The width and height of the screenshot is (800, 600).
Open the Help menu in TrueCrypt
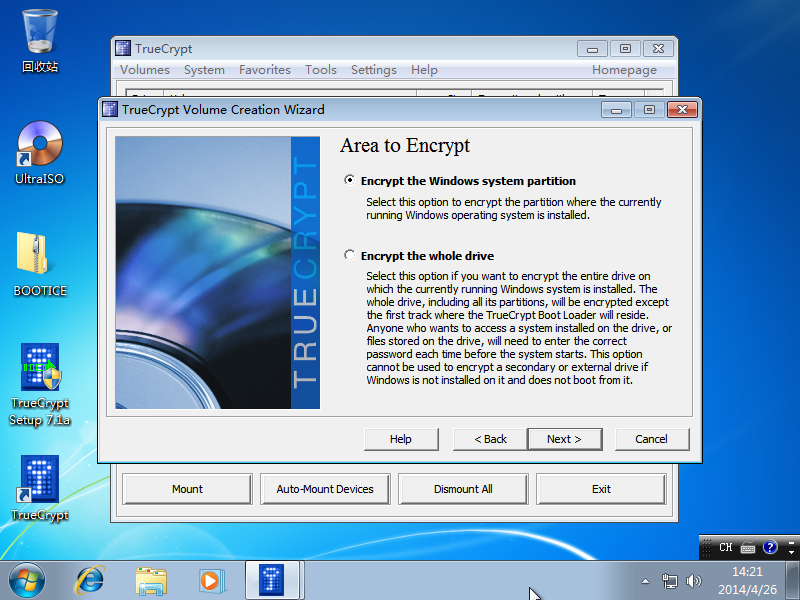[424, 70]
